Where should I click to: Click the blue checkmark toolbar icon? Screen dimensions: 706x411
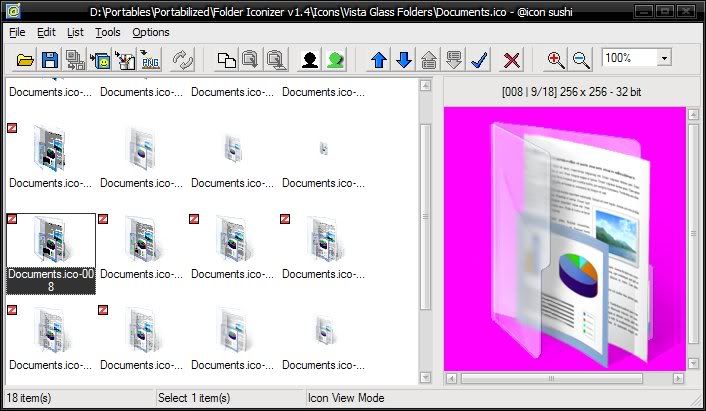point(478,60)
